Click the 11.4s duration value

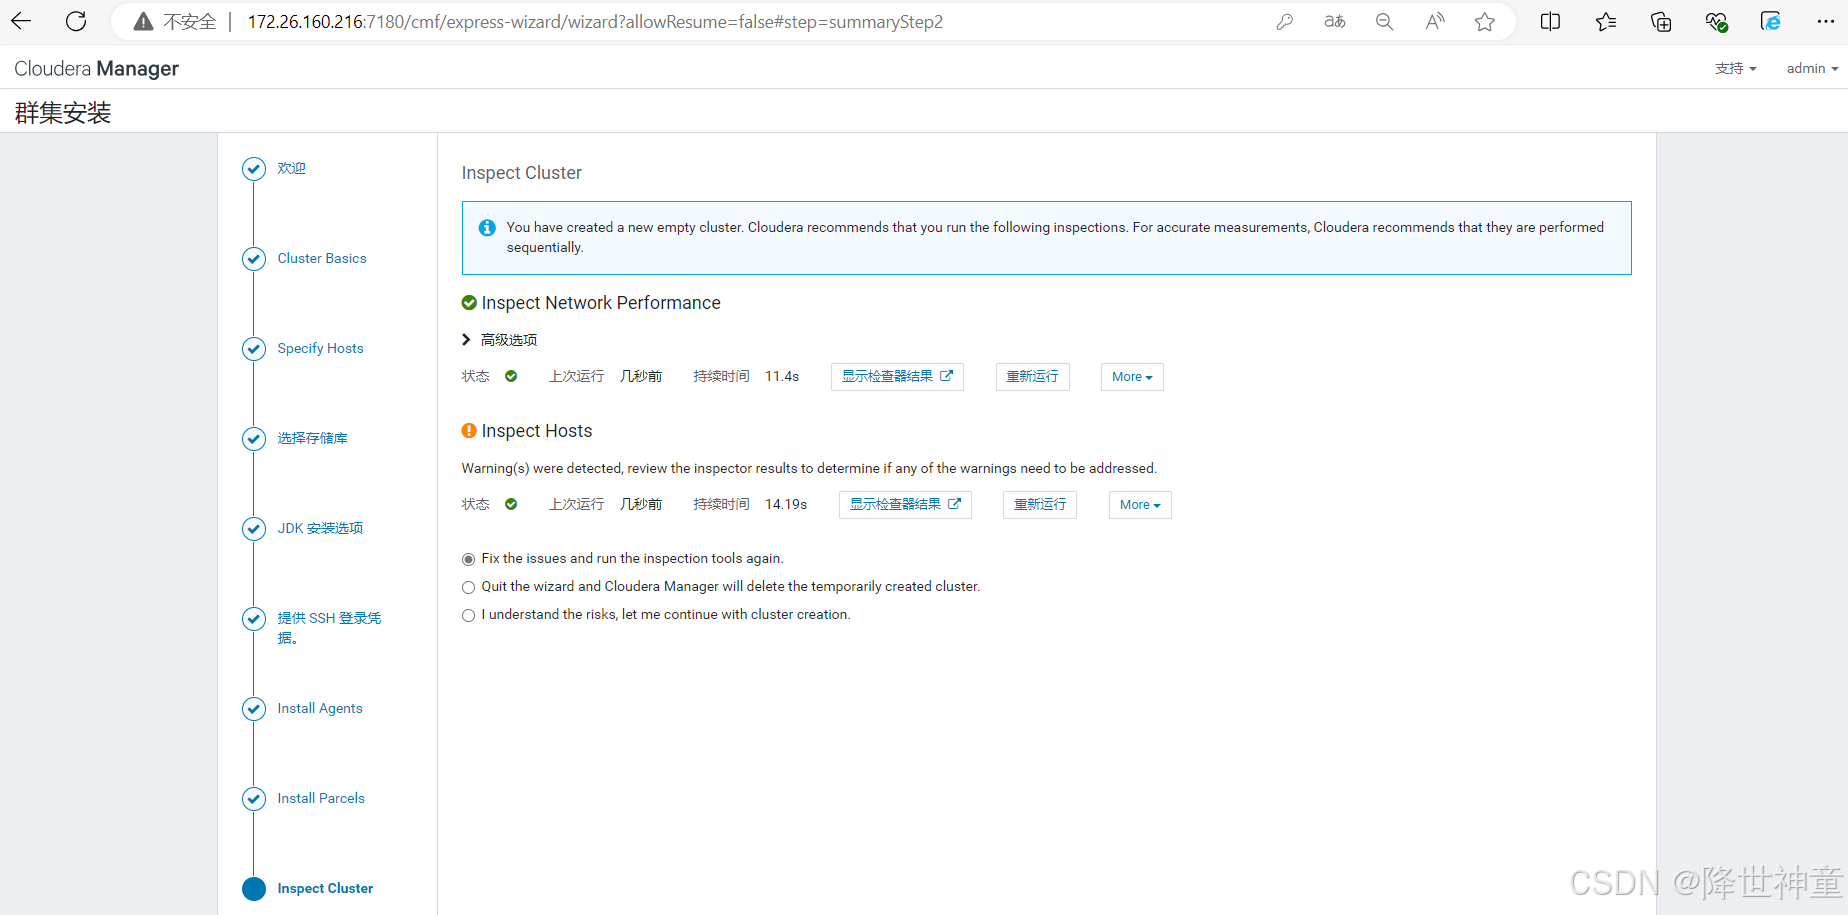click(x=782, y=376)
